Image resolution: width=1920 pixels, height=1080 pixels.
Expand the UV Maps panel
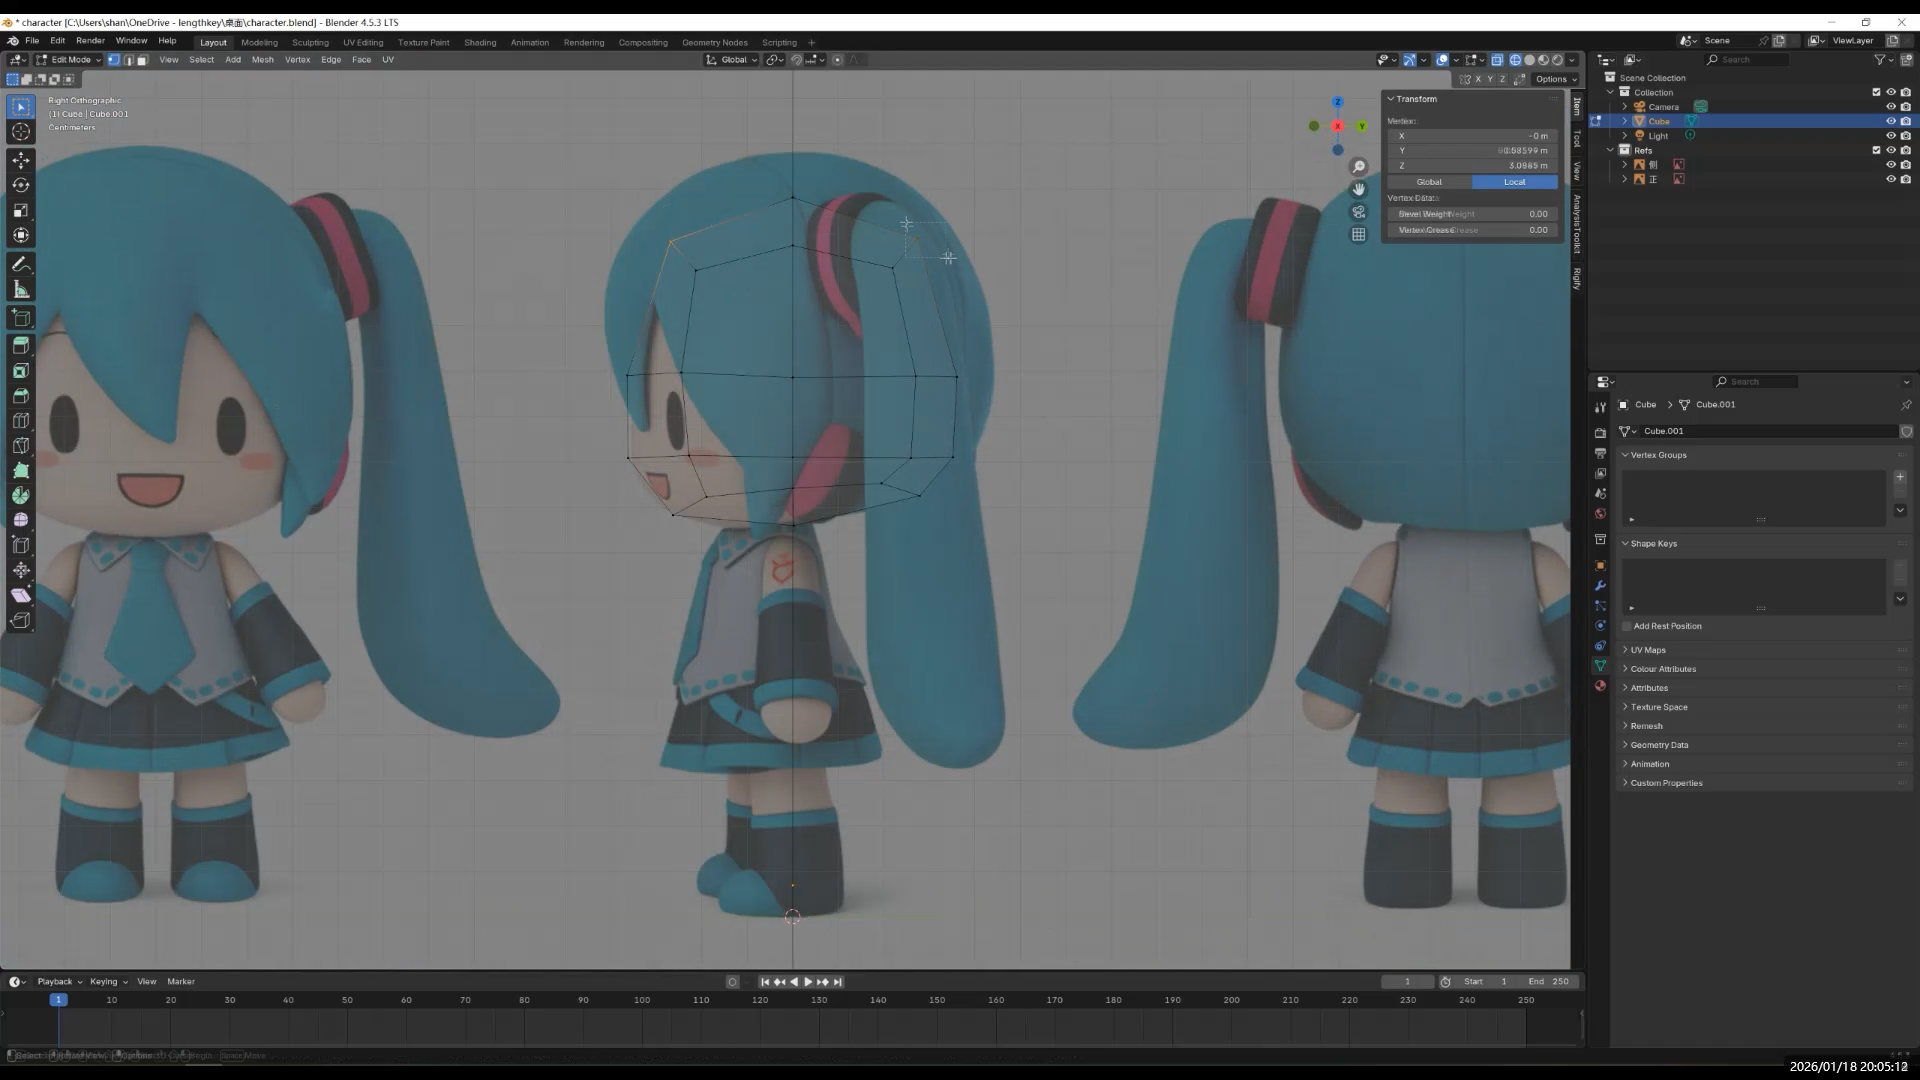[x=1648, y=650]
